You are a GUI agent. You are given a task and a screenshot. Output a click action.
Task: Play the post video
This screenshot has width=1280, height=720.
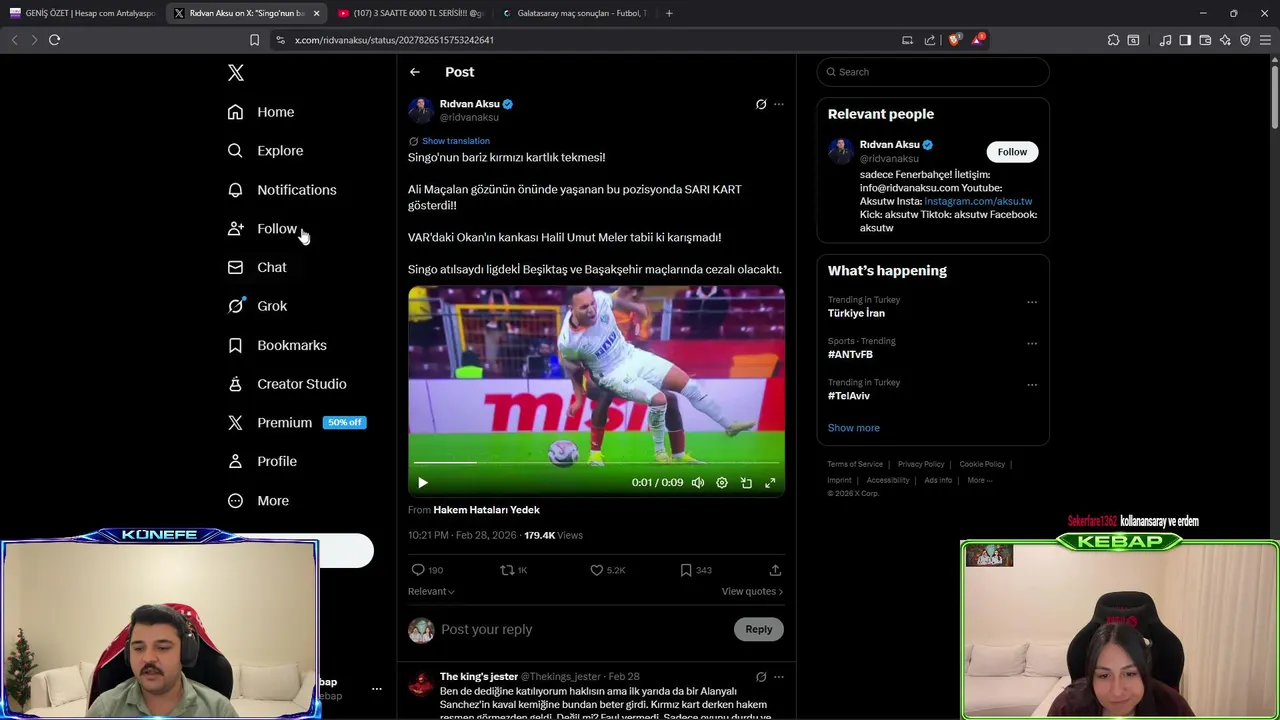pos(423,483)
